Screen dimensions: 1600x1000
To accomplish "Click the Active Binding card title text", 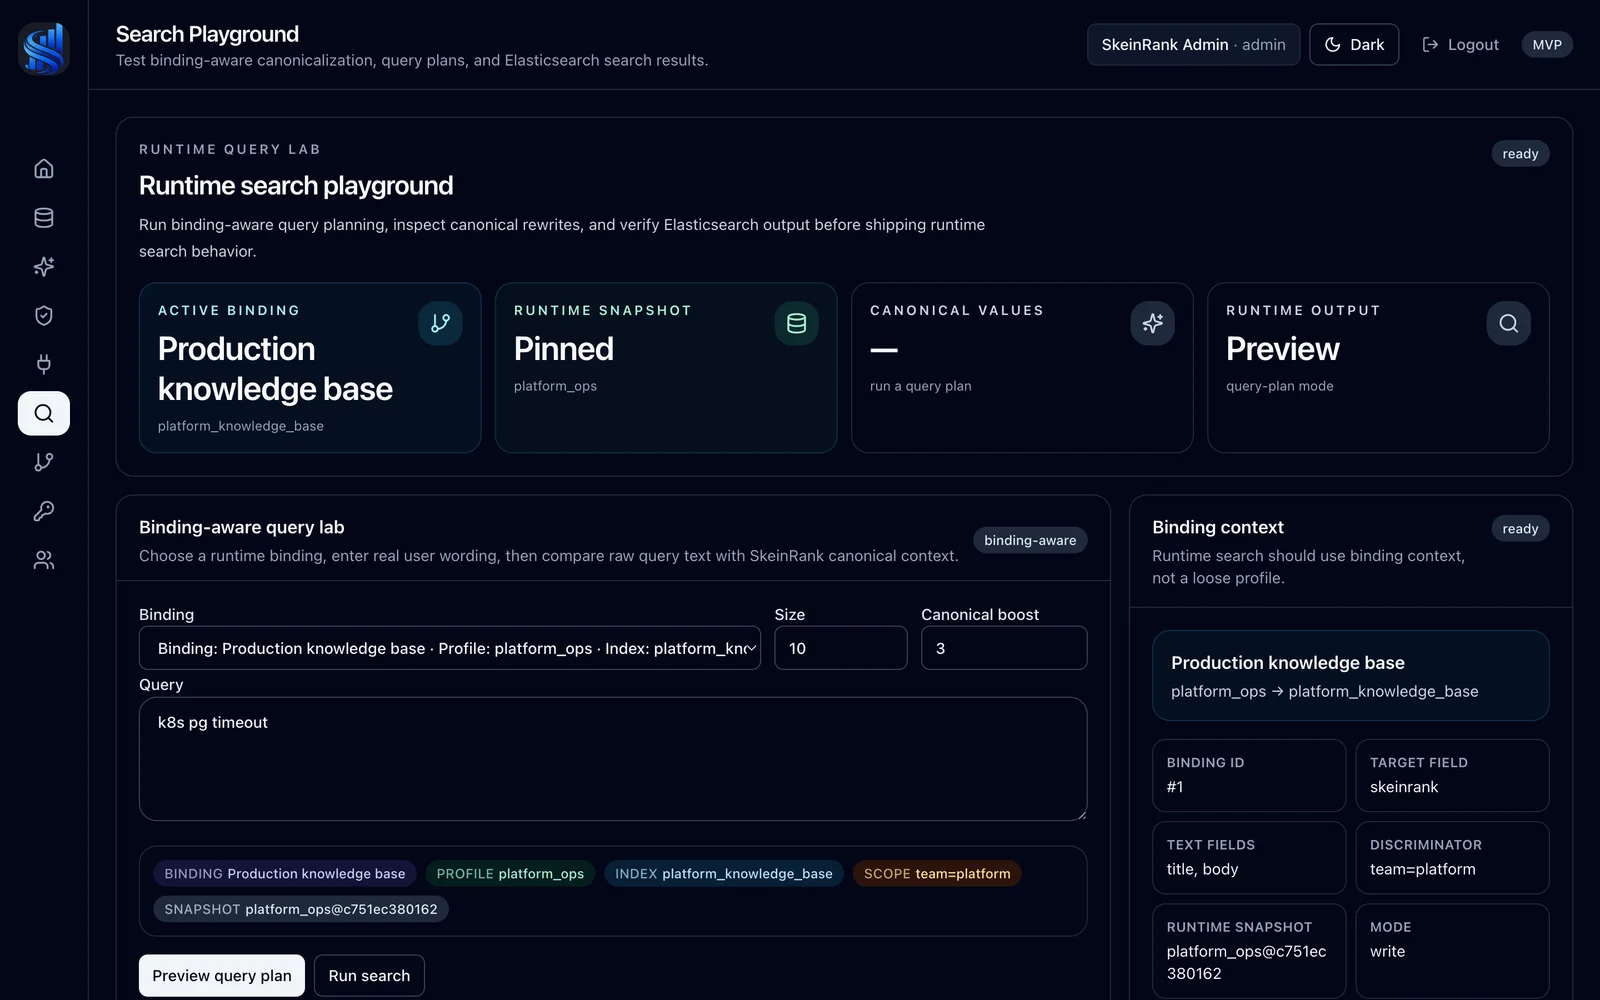I will (275, 368).
